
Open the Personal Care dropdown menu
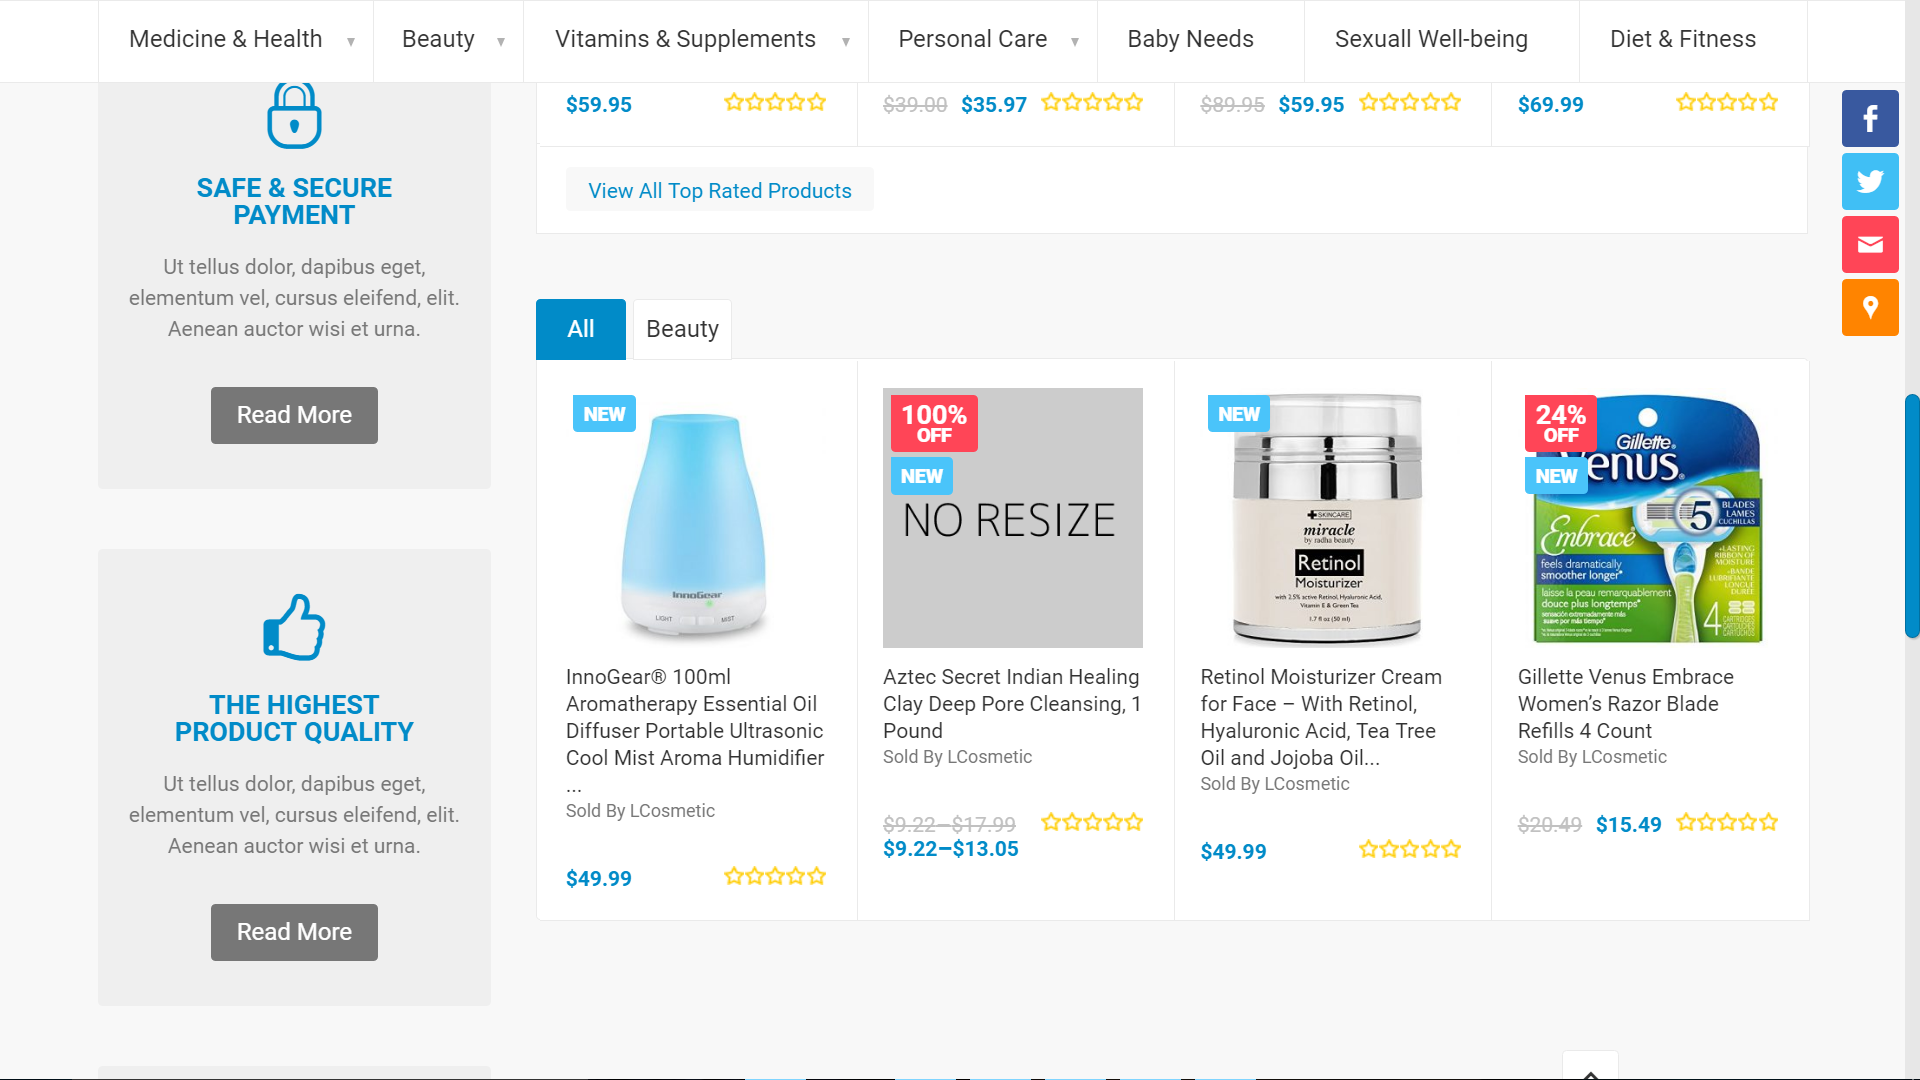tap(1074, 41)
